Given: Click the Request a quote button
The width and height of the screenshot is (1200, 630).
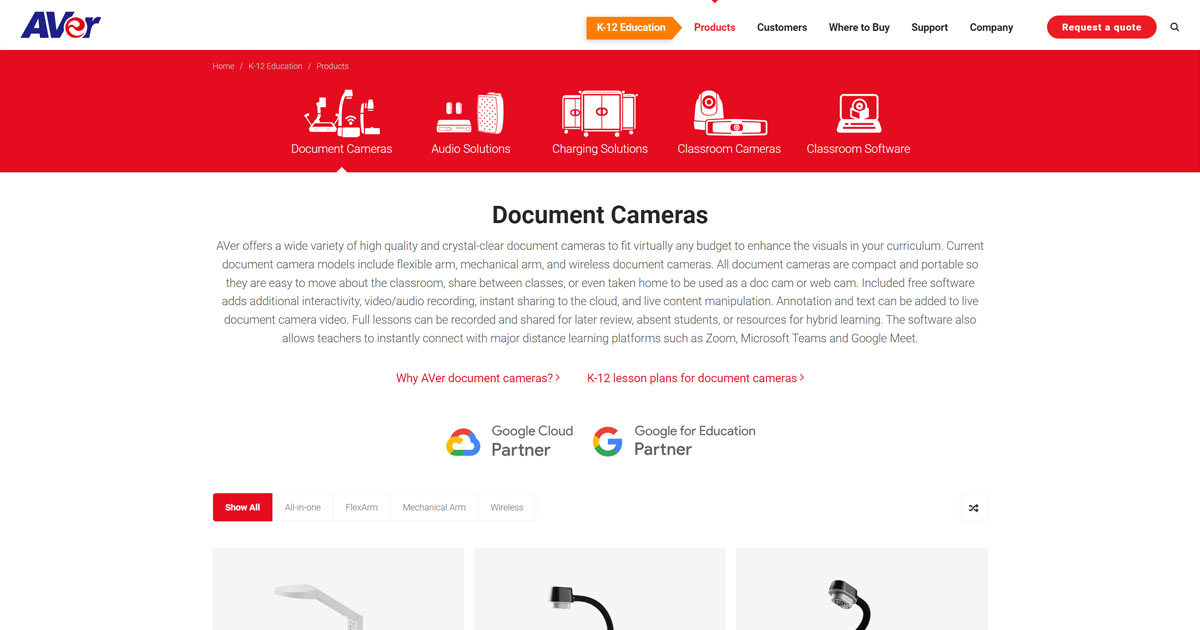Looking at the screenshot, I should [x=1101, y=27].
